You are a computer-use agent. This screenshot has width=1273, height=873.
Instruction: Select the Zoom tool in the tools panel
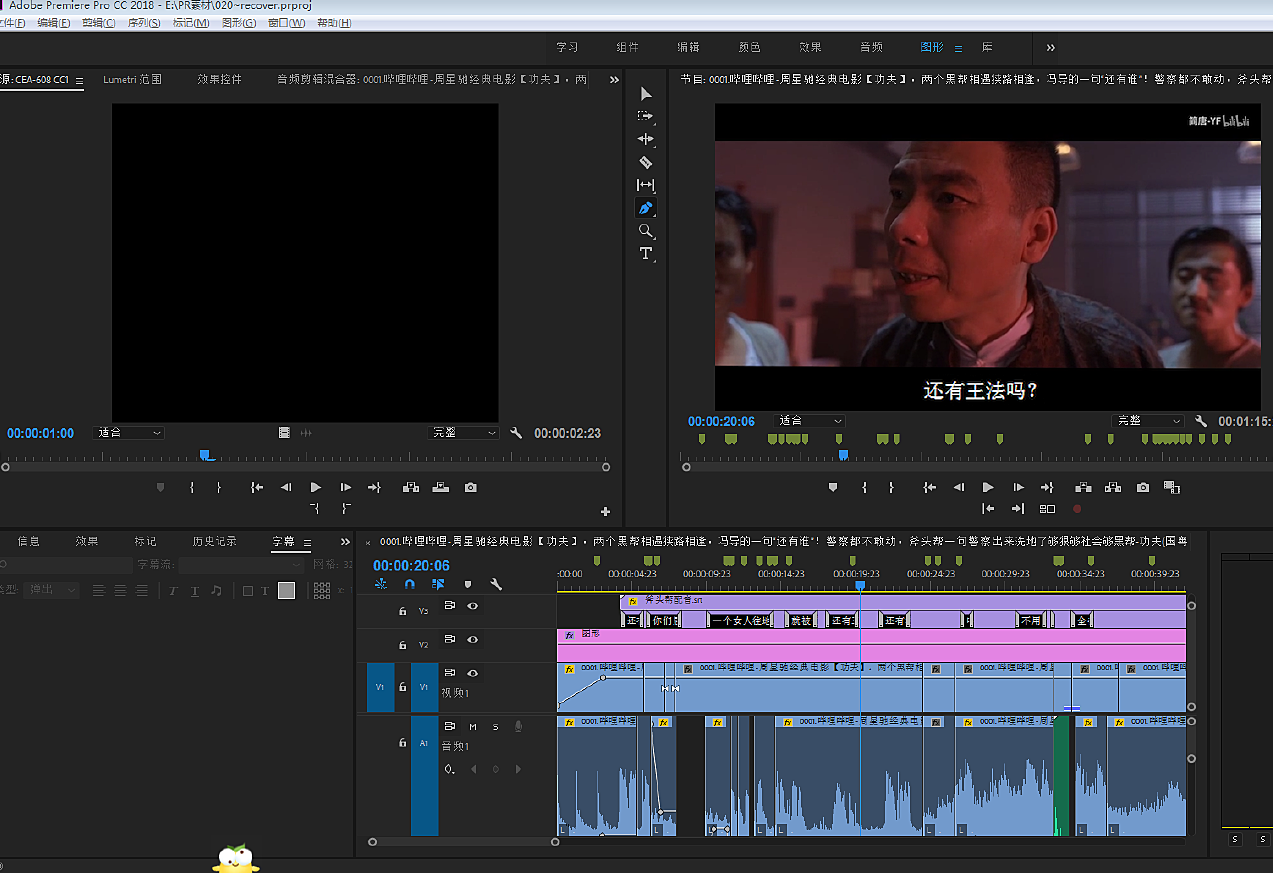click(646, 230)
